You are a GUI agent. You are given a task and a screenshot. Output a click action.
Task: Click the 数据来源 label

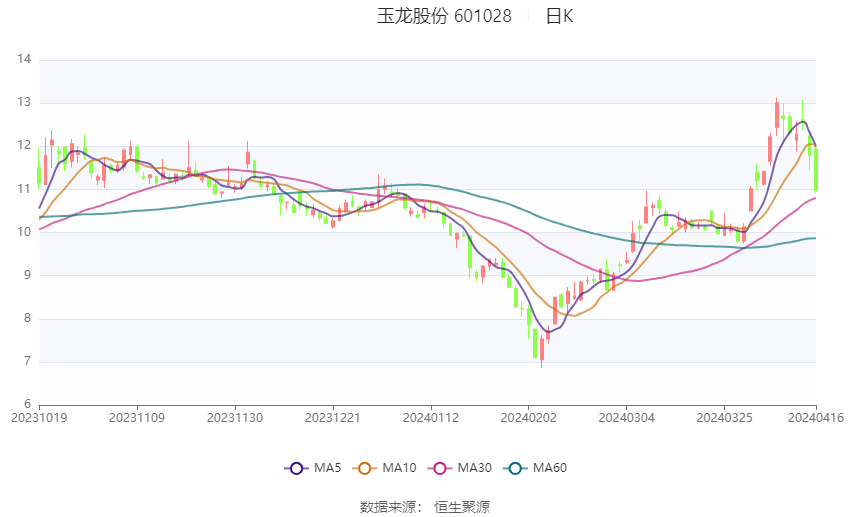388,507
